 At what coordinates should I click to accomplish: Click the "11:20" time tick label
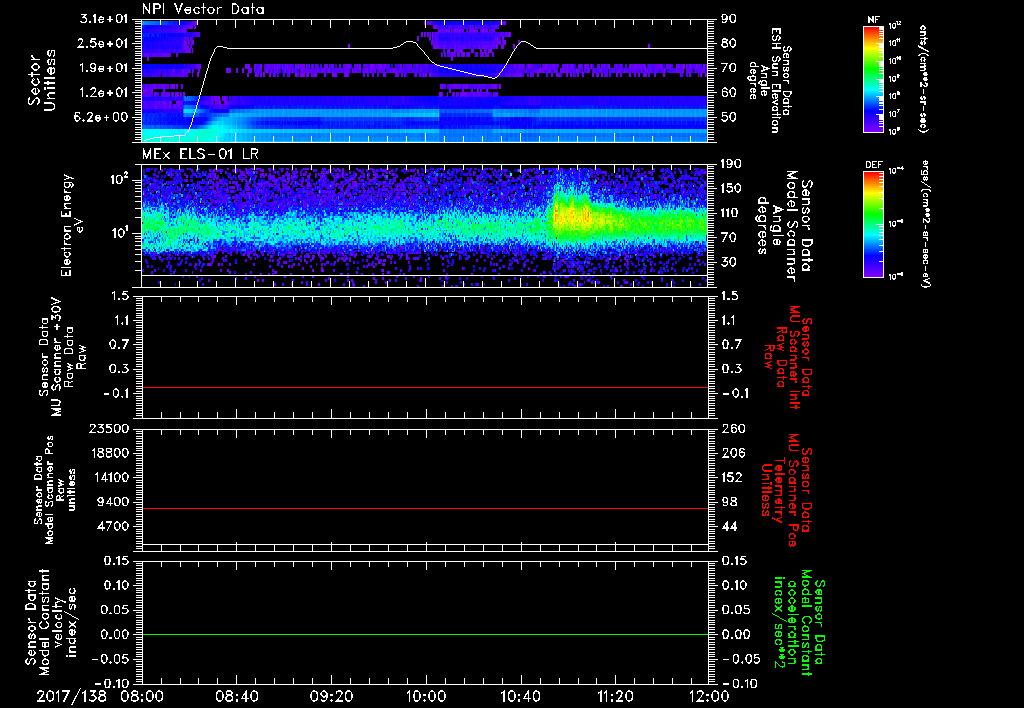[x=615, y=696]
